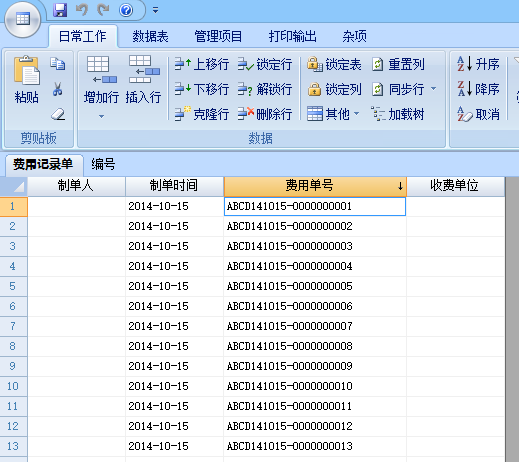Expand the 增加行 dropdown arrow
The image size is (519, 462).
(x=101, y=117)
